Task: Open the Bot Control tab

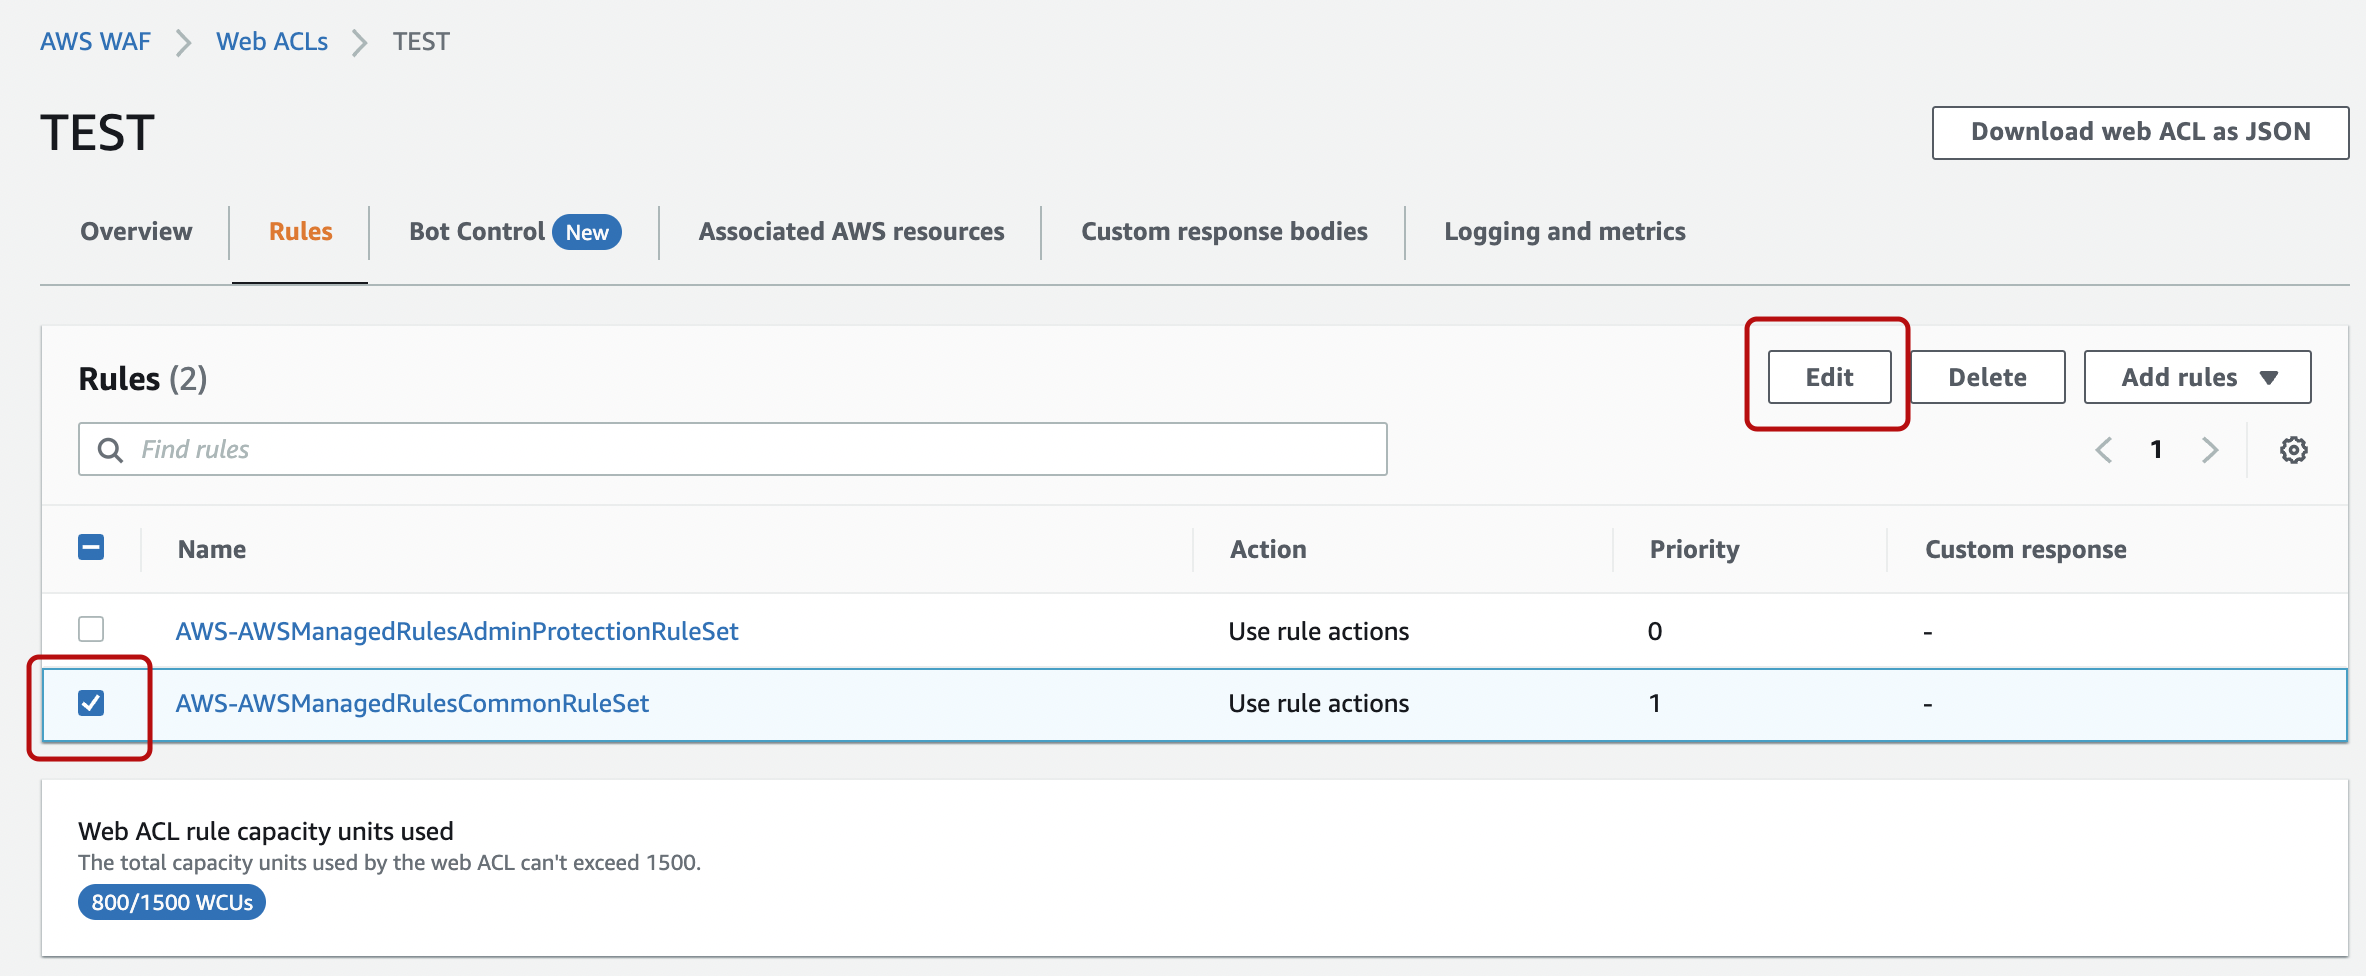Action: click(x=477, y=232)
